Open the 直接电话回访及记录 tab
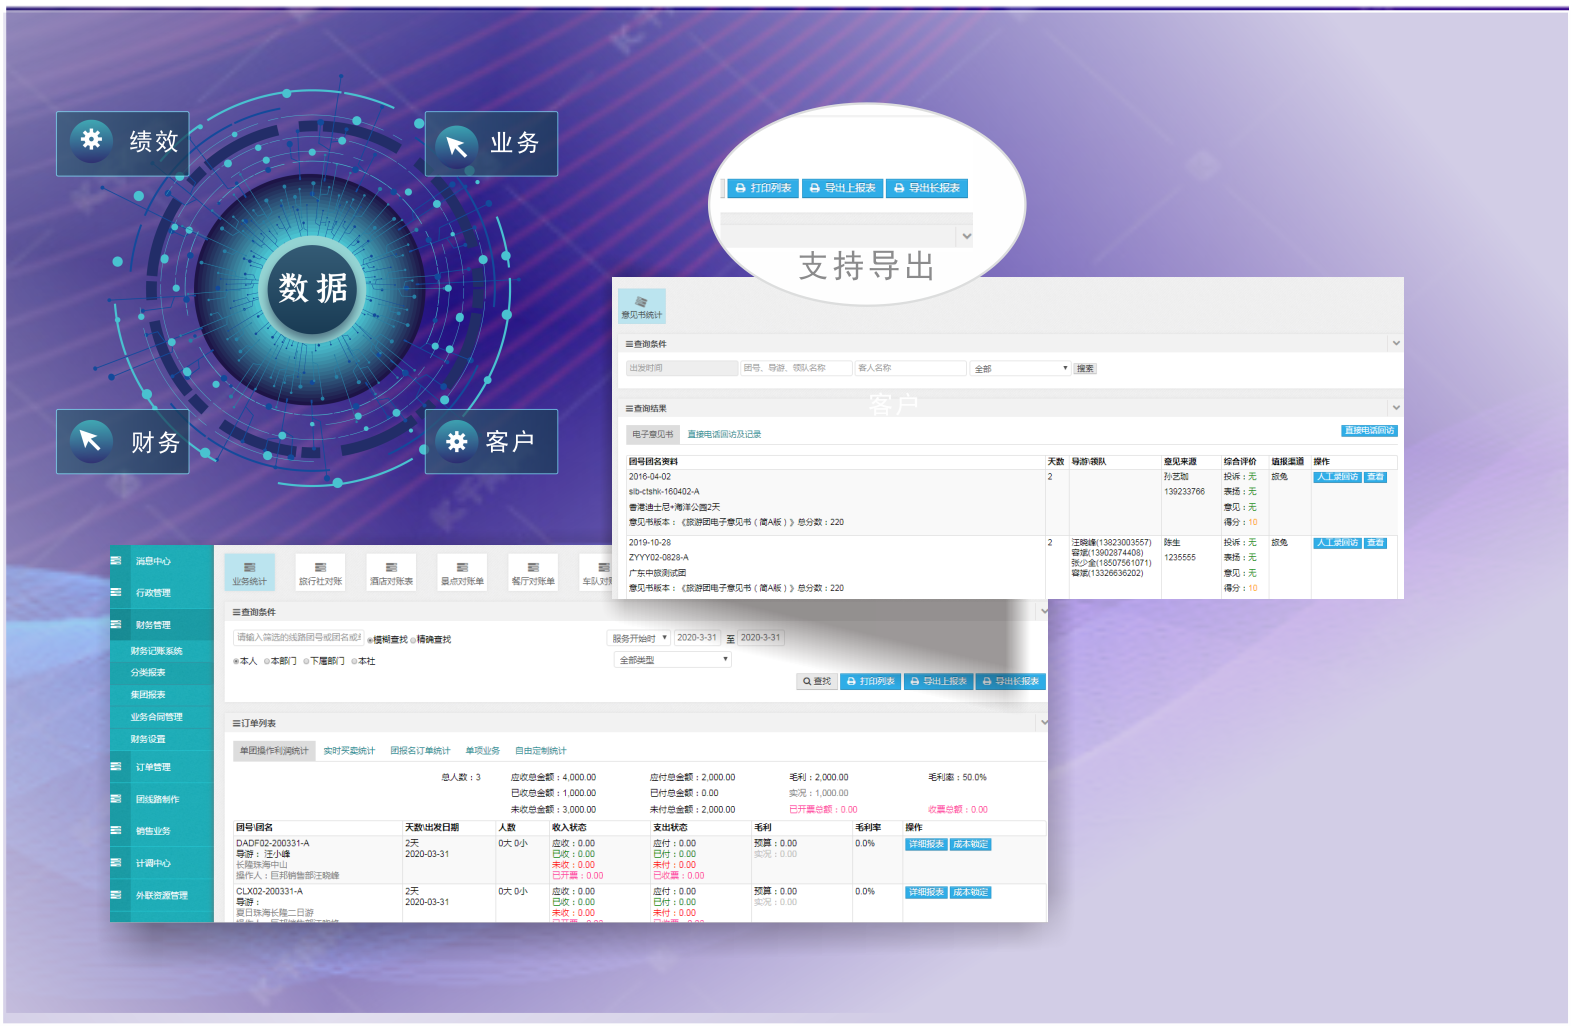Screen dimensions: 1571x1026 point(724,434)
